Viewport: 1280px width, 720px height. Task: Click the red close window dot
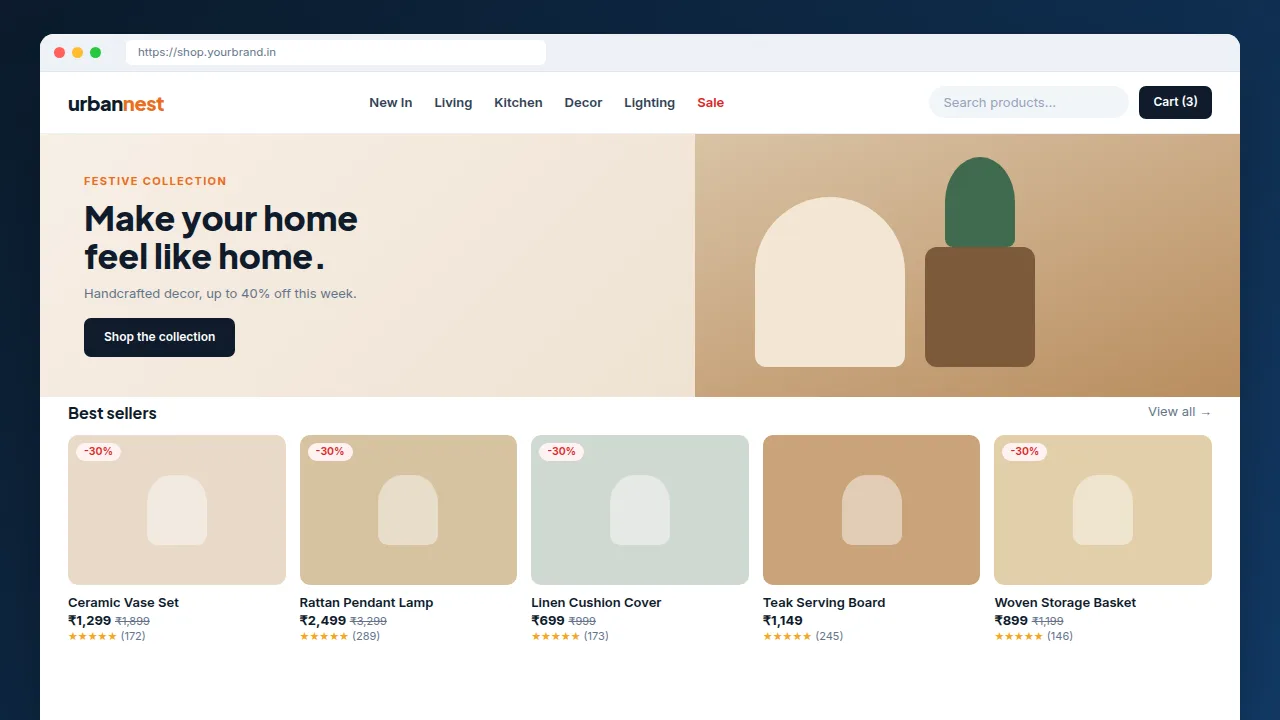(x=59, y=52)
